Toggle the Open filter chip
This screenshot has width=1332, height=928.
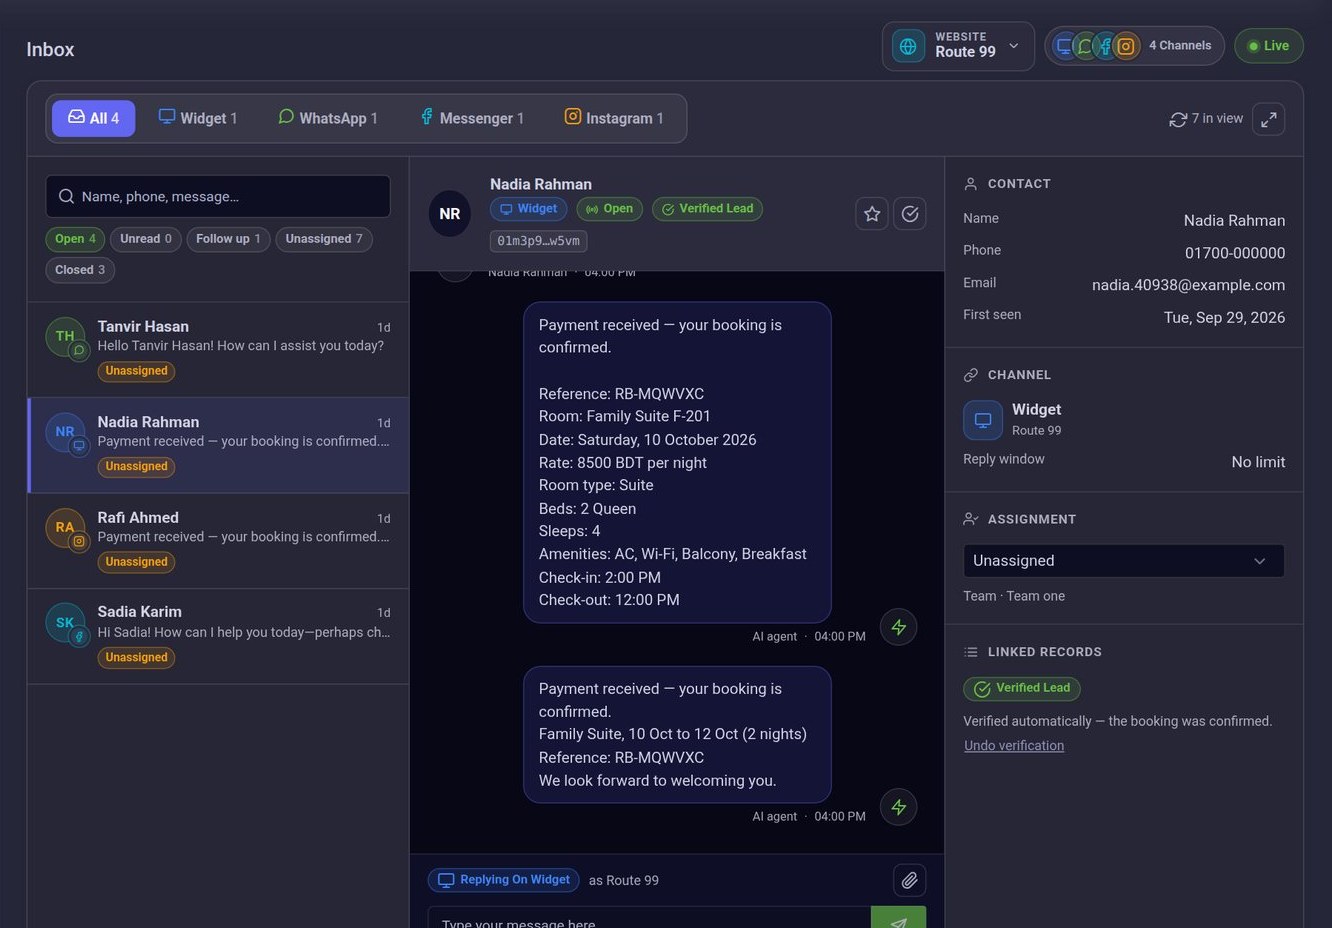pyautogui.click(x=75, y=239)
